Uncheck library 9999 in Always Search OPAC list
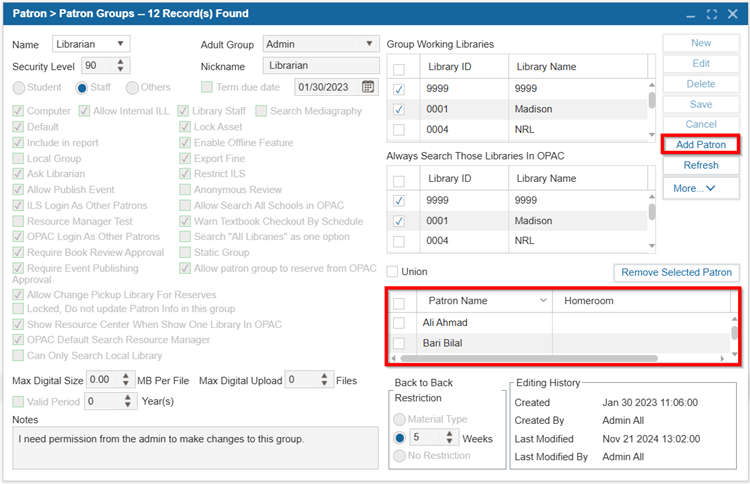The height and width of the screenshot is (484, 750). pos(398,201)
